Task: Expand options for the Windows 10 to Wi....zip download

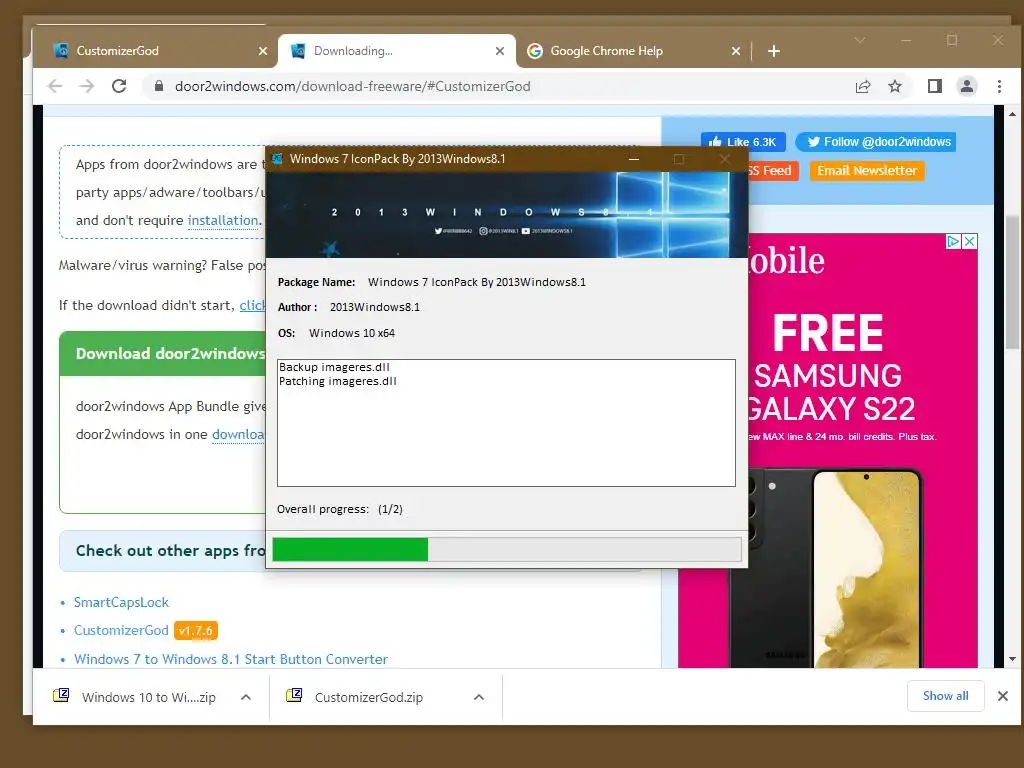Action: tap(246, 697)
